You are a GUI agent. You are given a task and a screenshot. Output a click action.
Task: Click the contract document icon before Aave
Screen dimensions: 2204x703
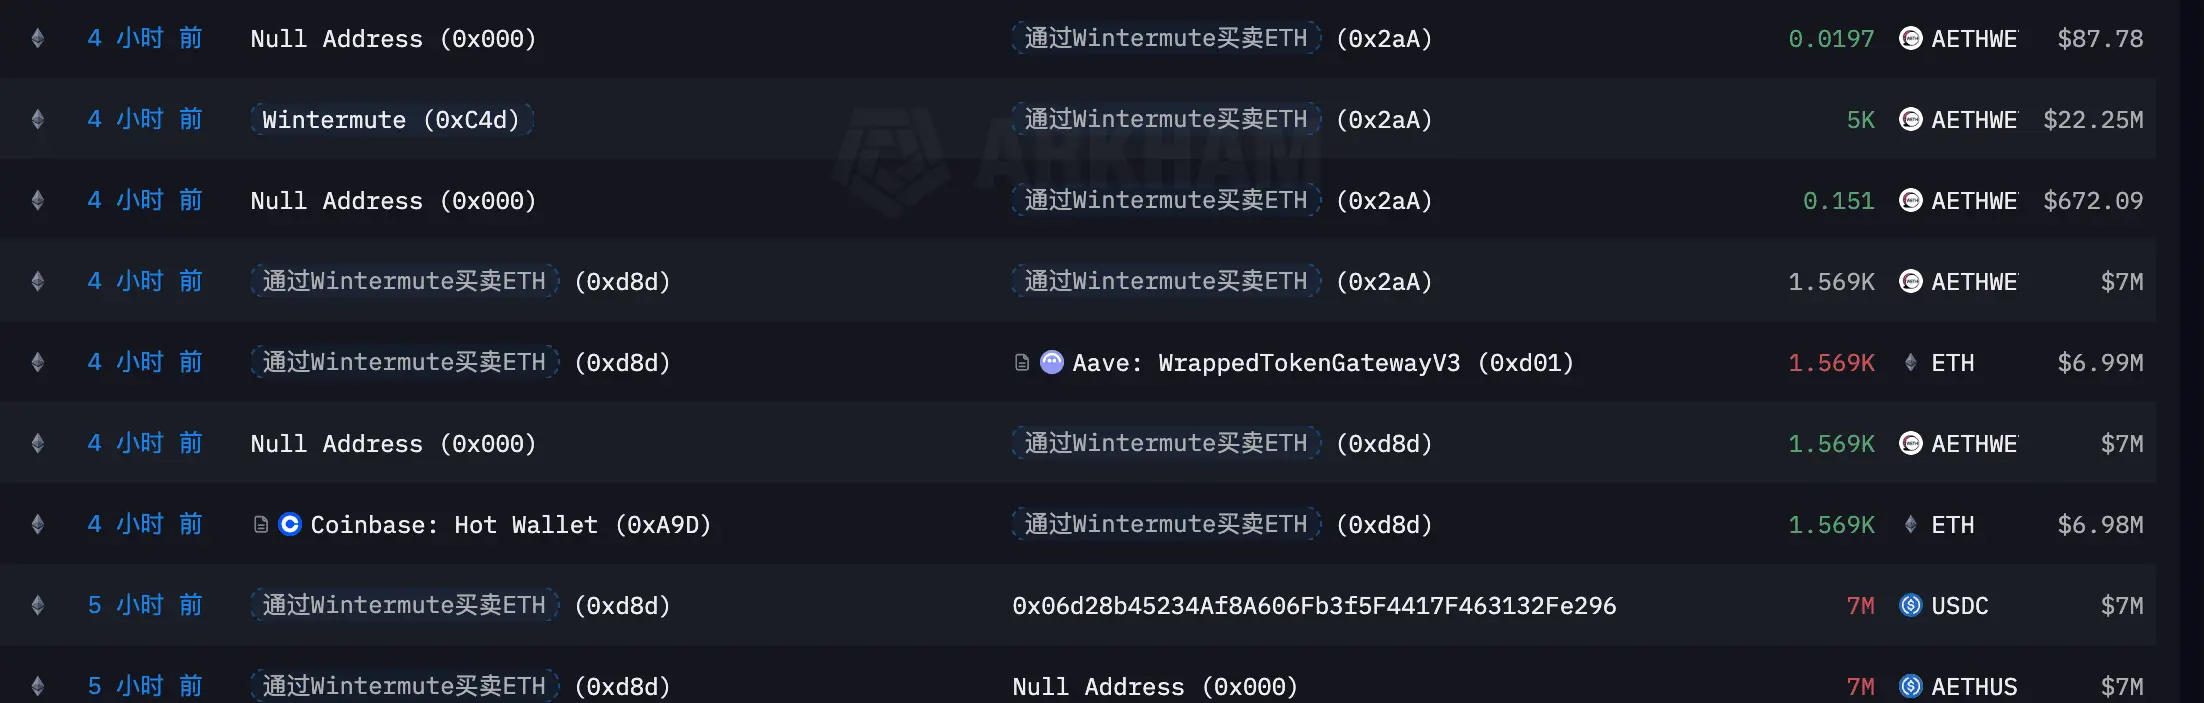[x=1022, y=362]
